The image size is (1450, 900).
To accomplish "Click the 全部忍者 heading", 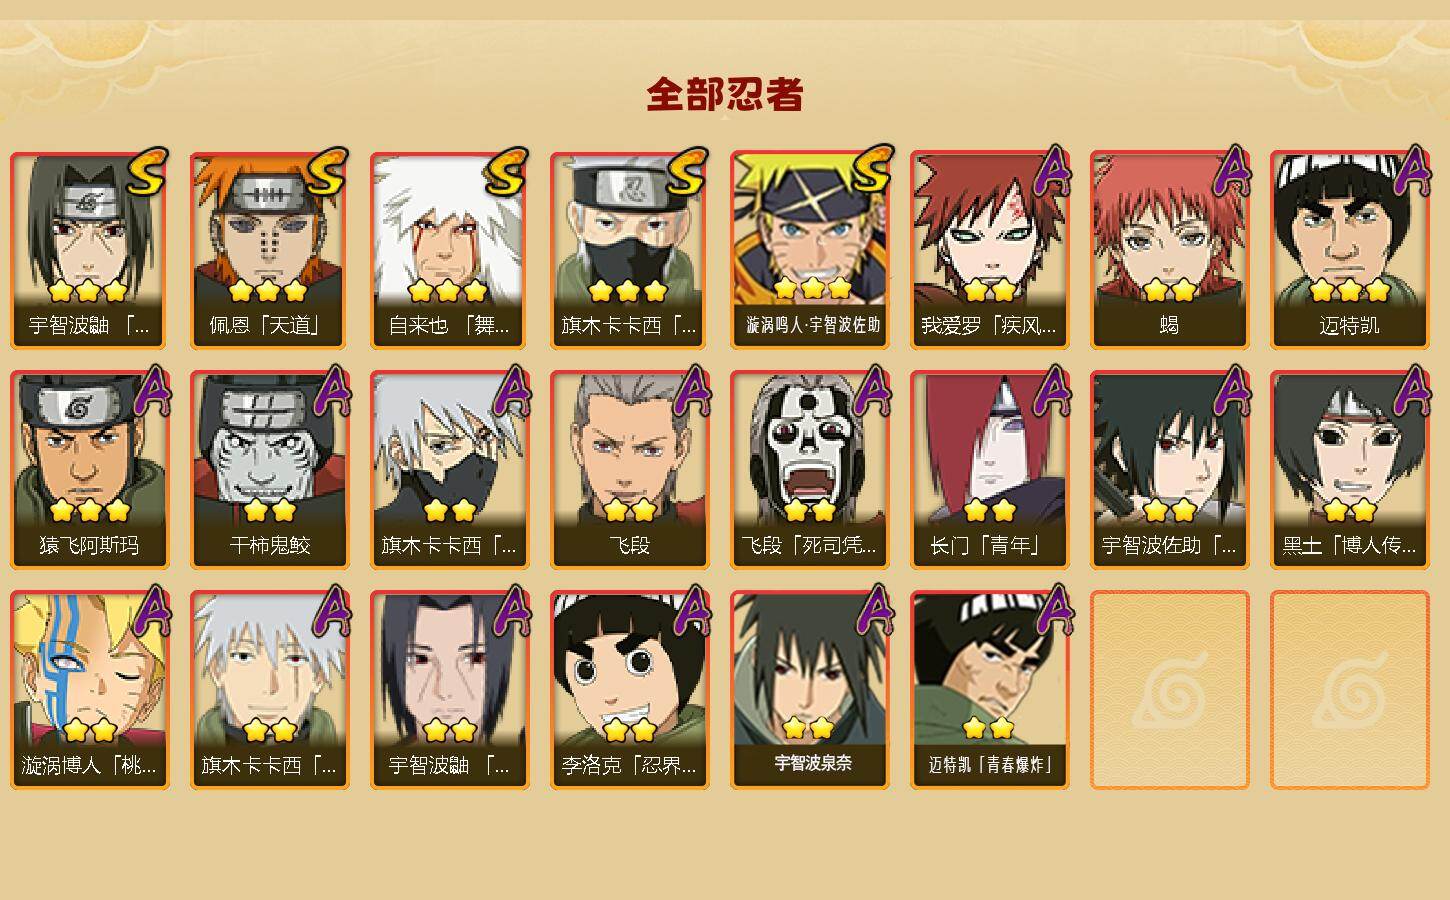I will click(725, 94).
